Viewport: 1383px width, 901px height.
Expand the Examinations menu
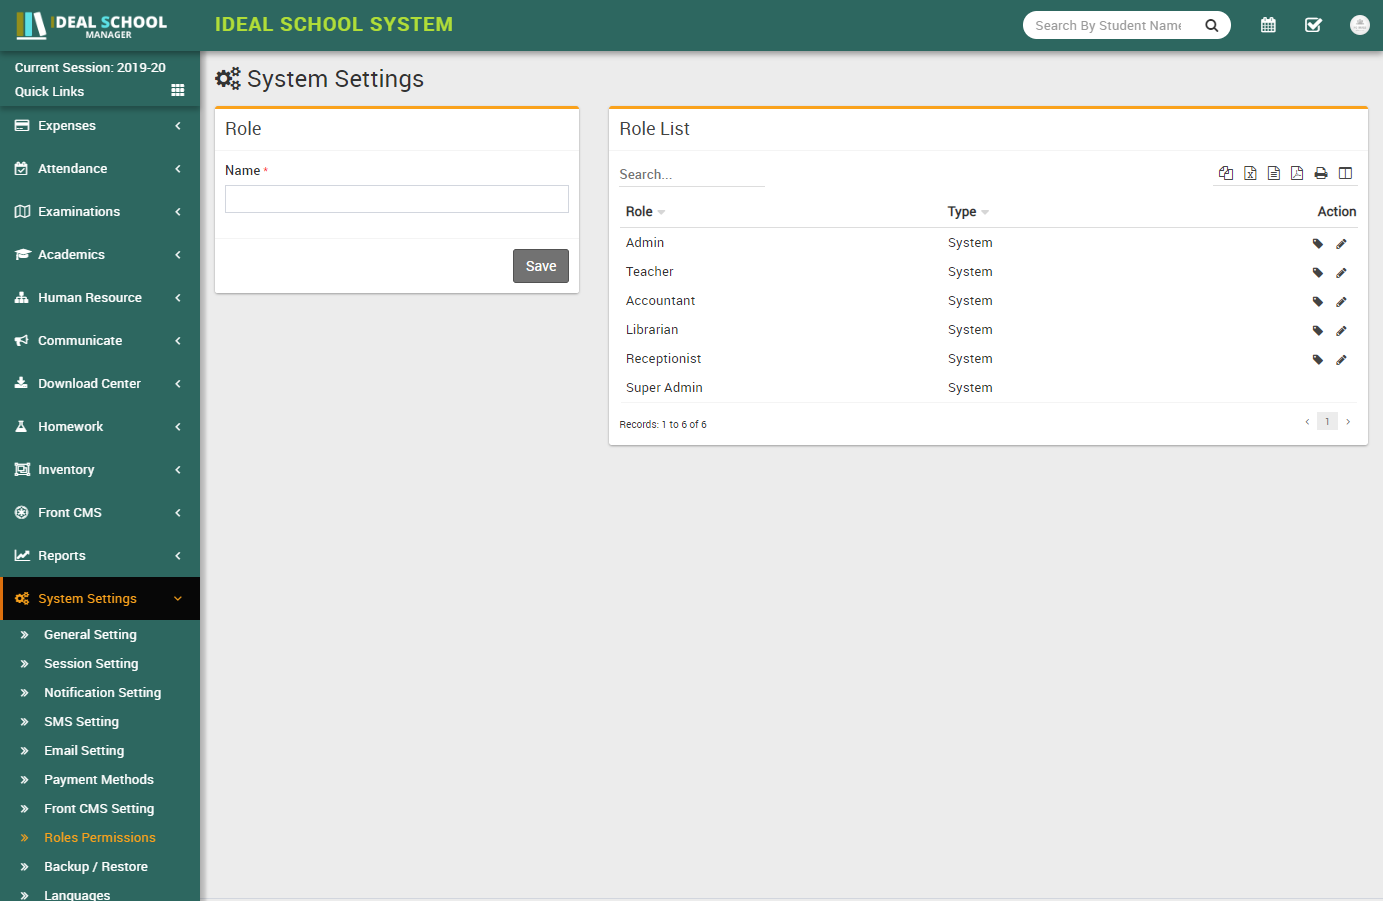coord(100,211)
